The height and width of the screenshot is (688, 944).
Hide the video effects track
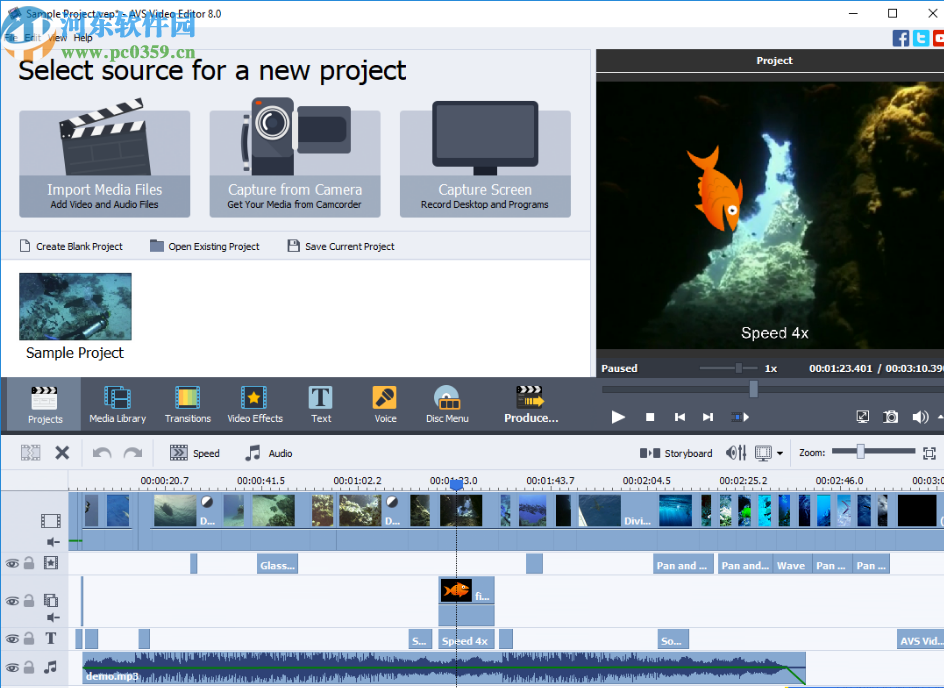(10, 562)
